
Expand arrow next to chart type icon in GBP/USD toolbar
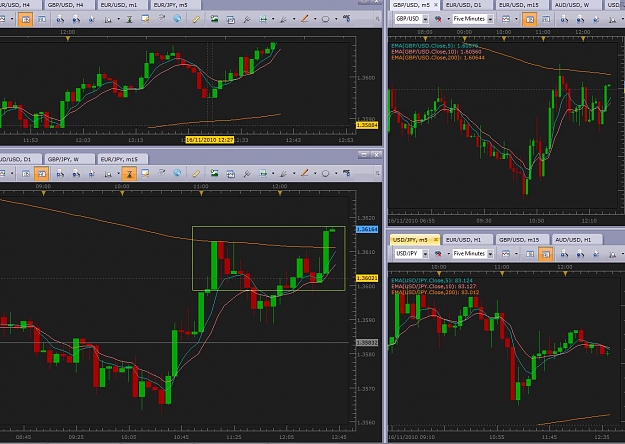click(x=516, y=19)
